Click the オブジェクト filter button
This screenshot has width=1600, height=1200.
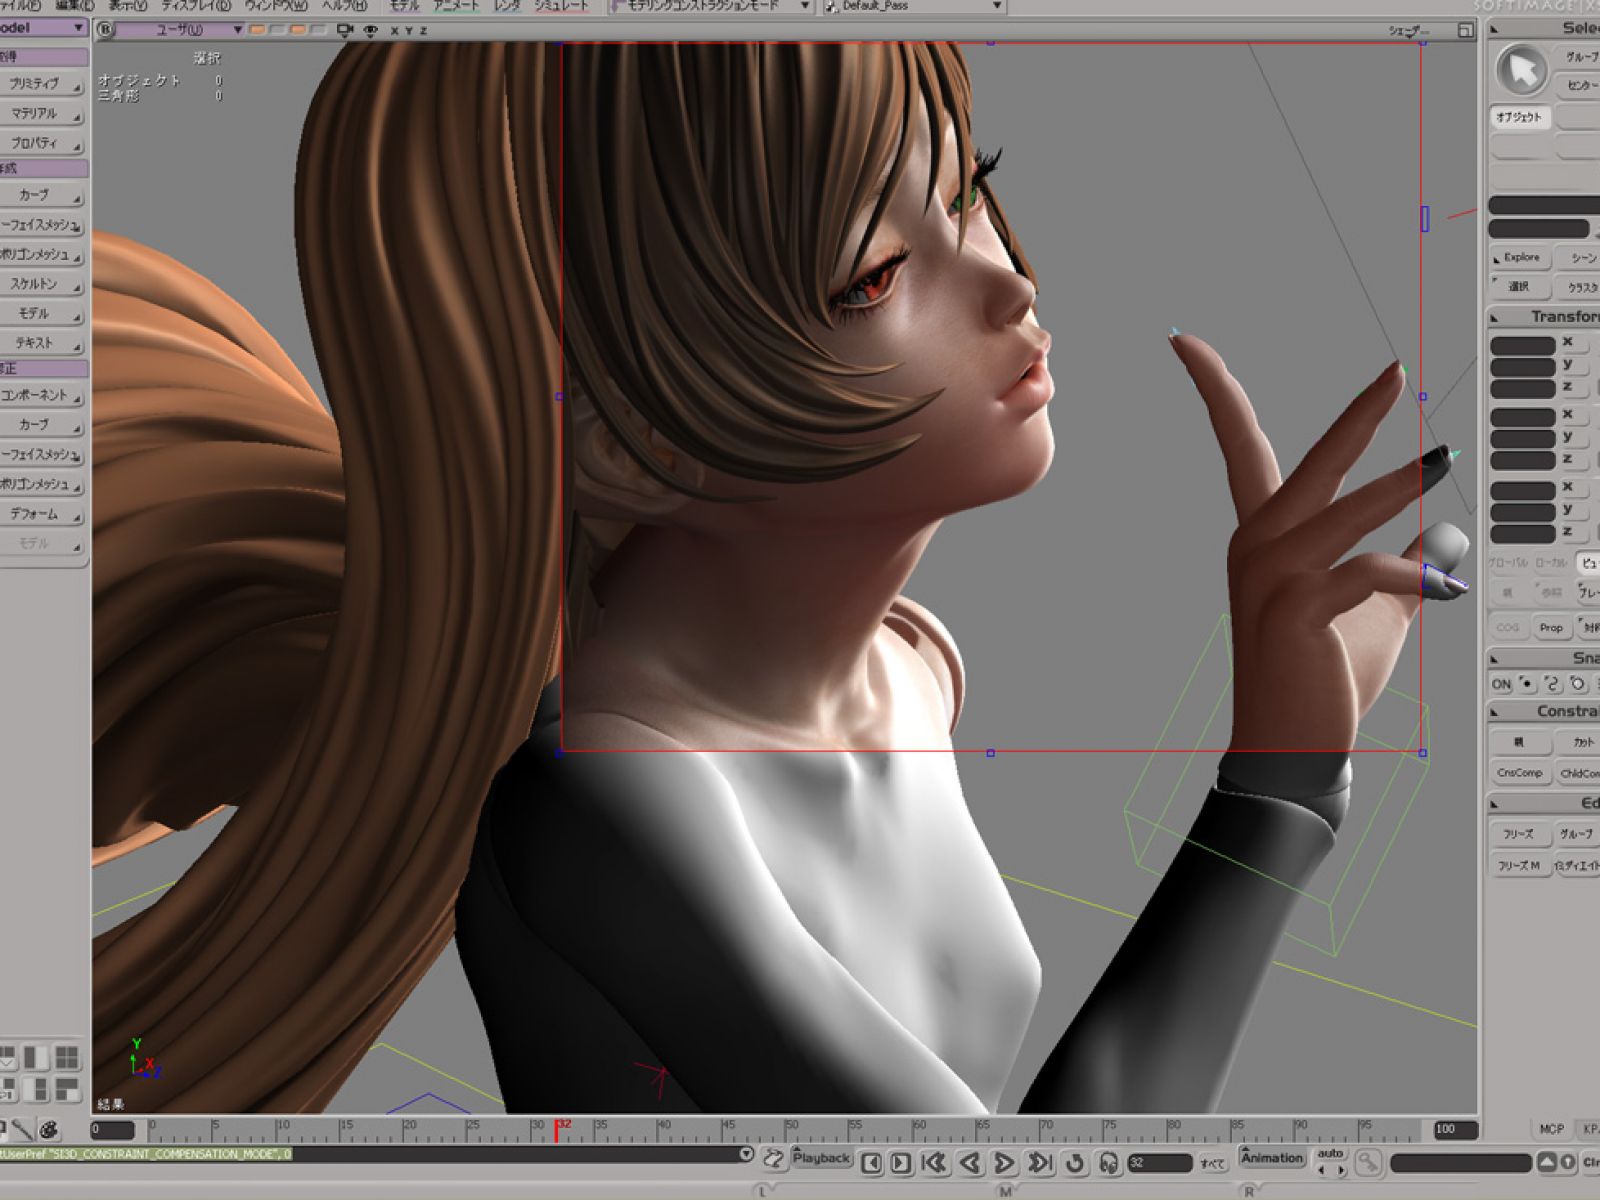pos(1520,117)
